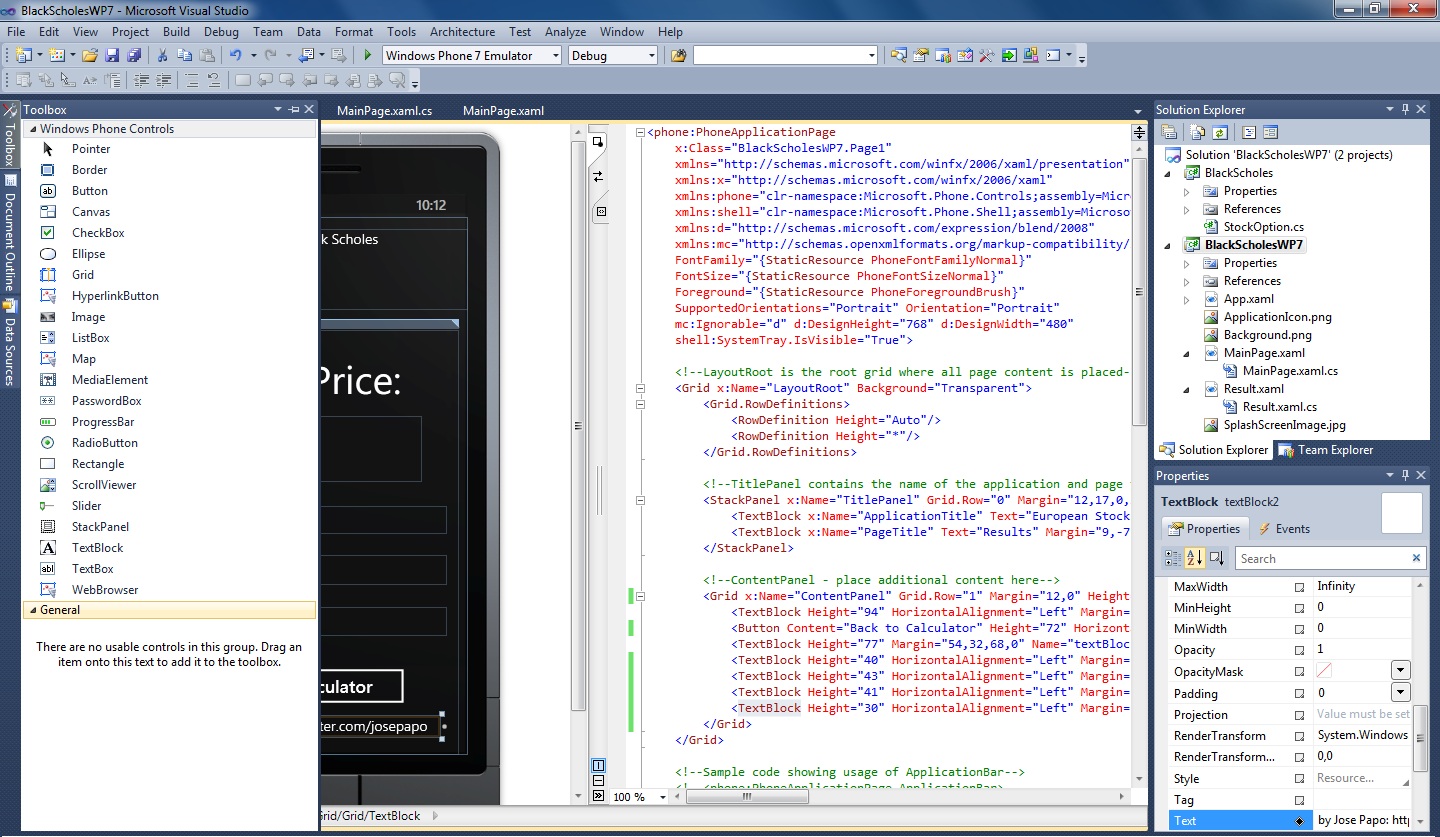Collapse the XAML pane with chevron button
The height and width of the screenshot is (837, 1440).
pyautogui.click(x=598, y=796)
